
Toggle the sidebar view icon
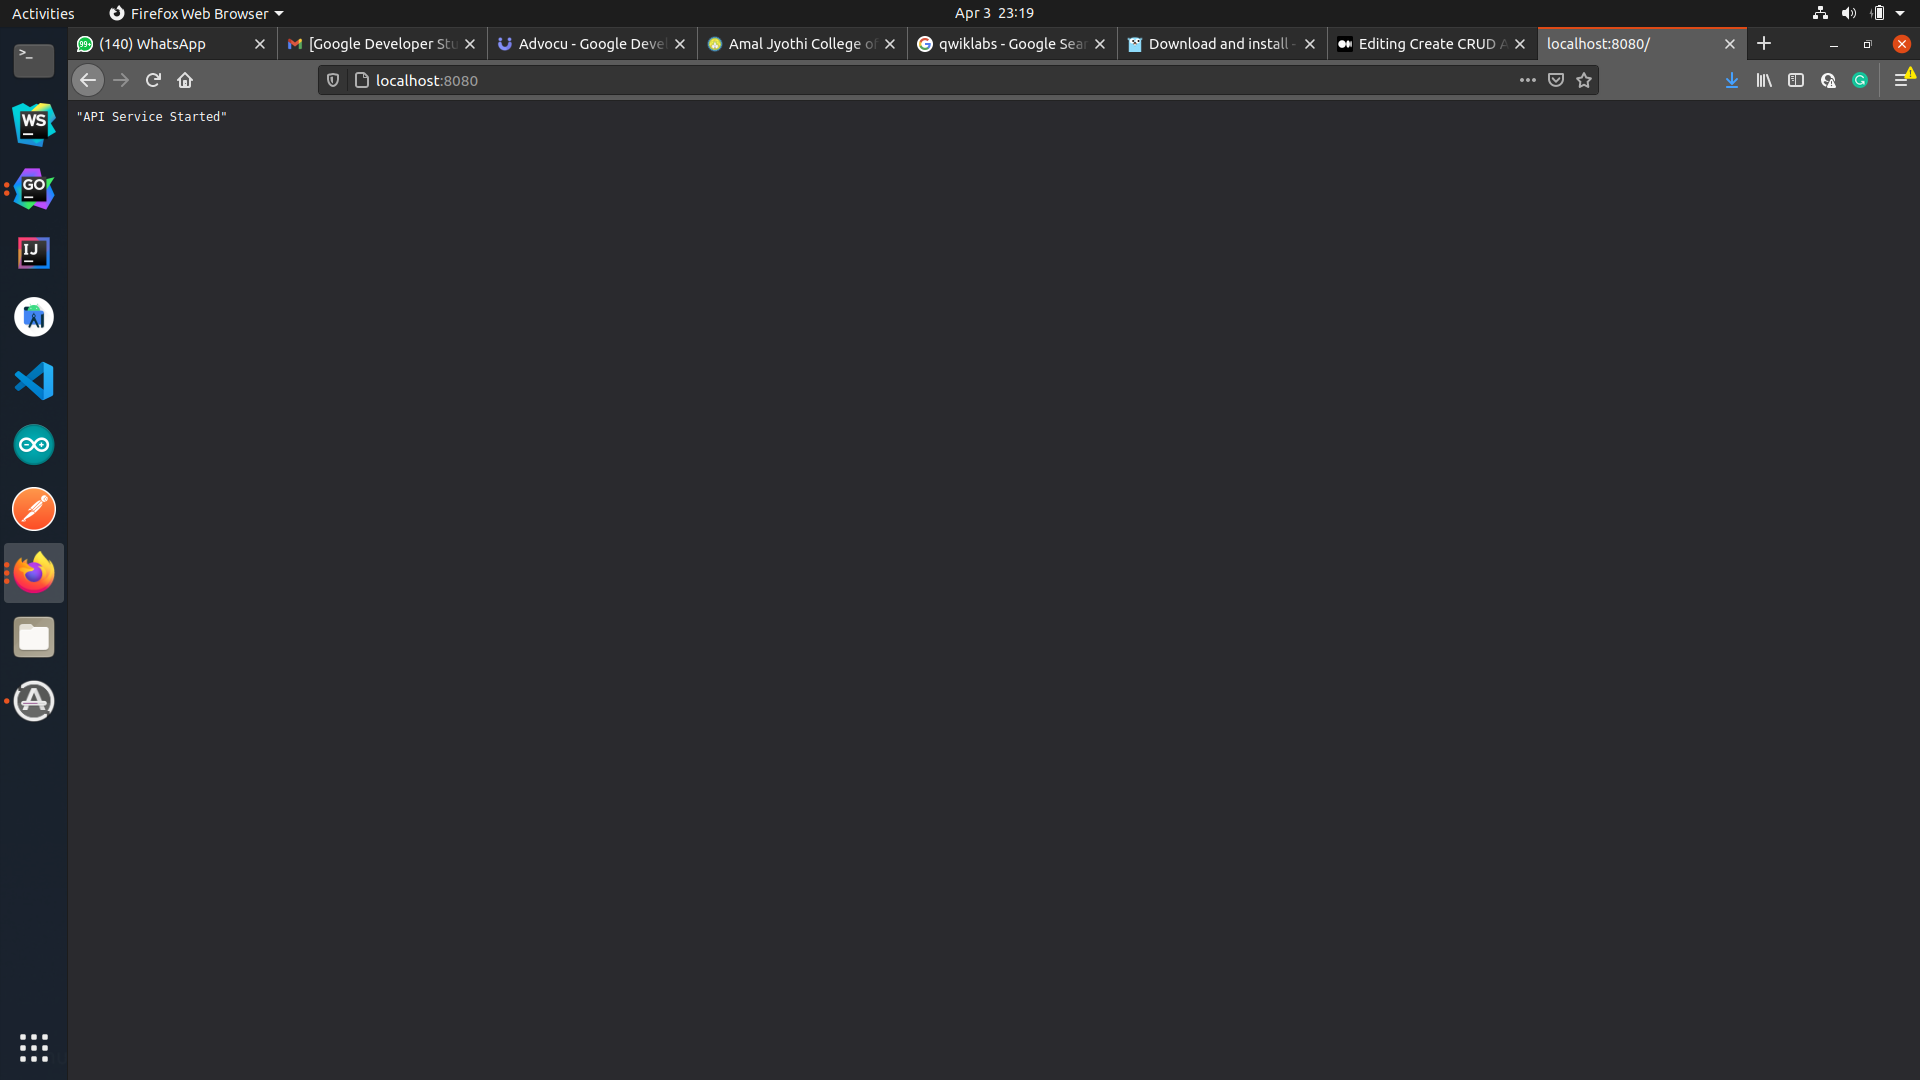[1796, 80]
